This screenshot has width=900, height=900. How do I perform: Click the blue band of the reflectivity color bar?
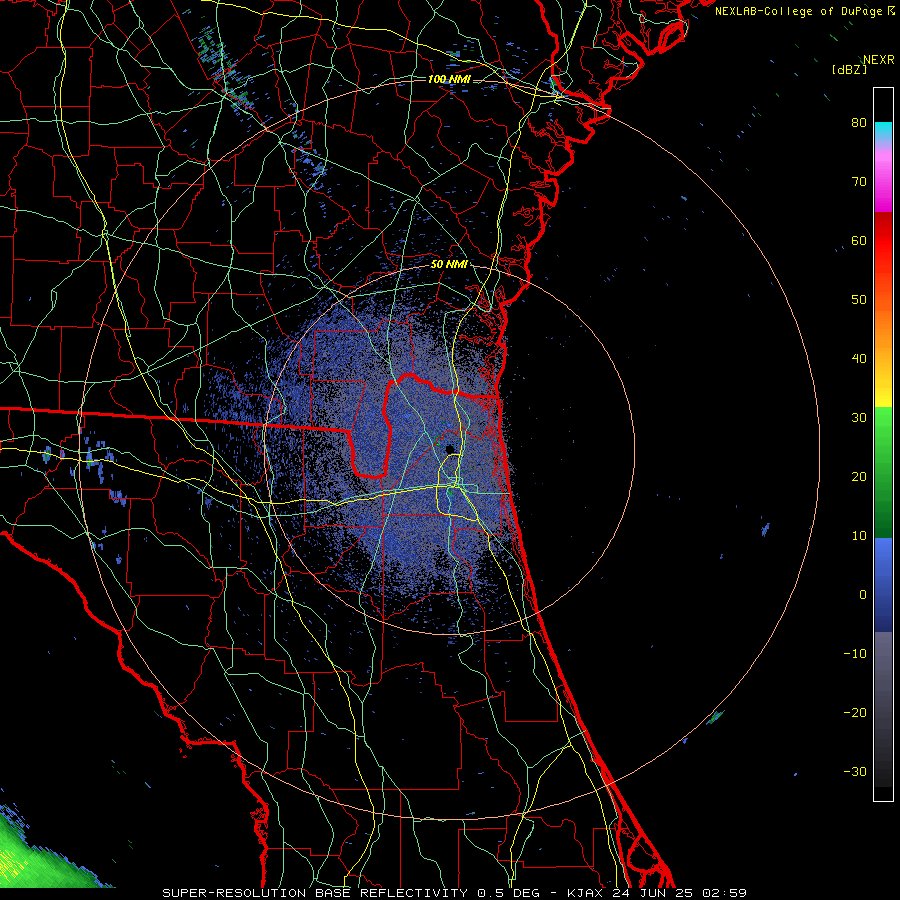point(883,585)
